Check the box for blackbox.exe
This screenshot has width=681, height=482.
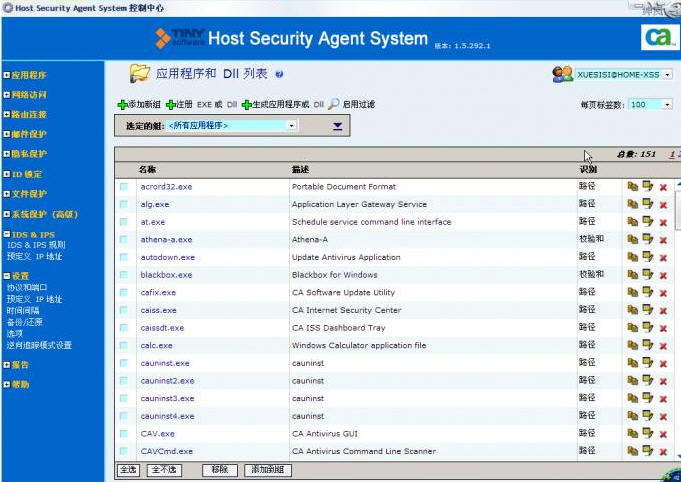click(124, 275)
